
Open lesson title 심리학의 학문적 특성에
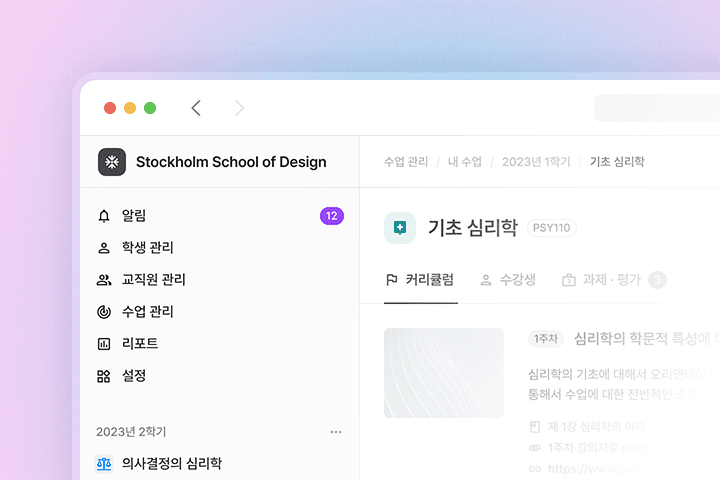point(643,339)
